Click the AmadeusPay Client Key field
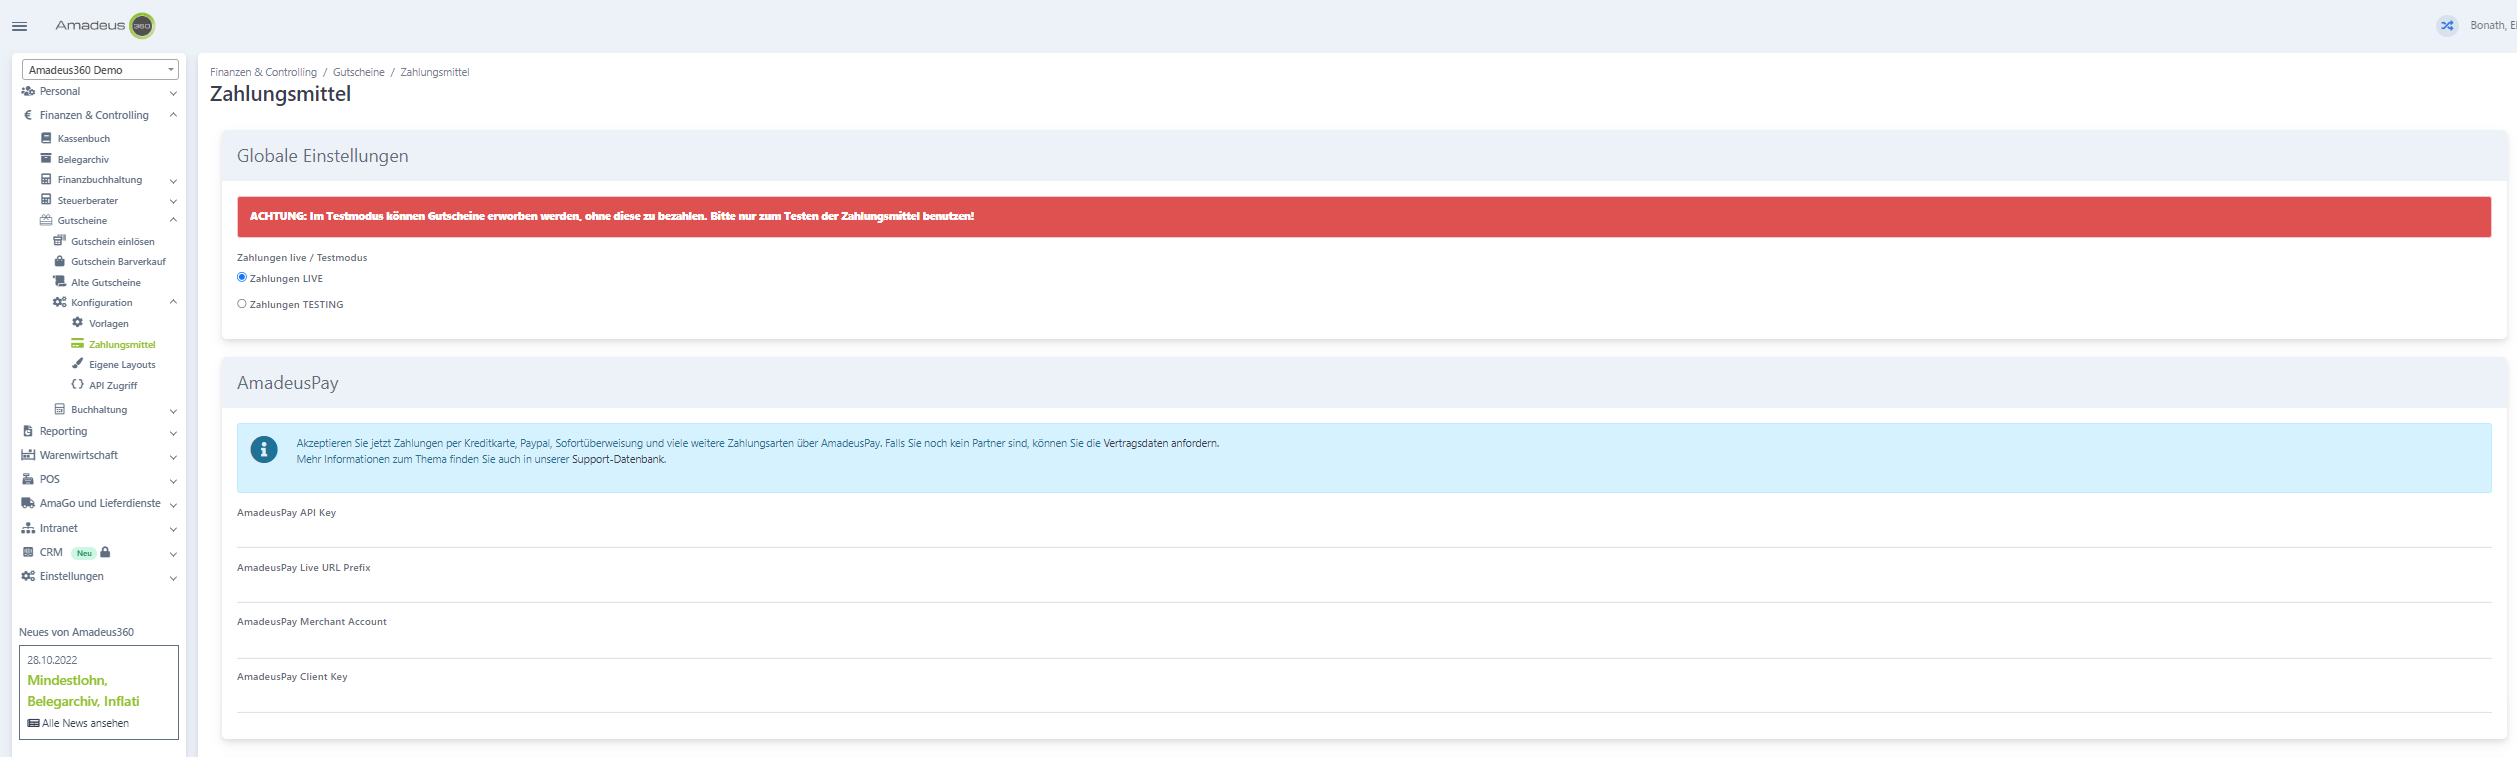Viewport: 2517px width, 757px height. click(x=1364, y=699)
